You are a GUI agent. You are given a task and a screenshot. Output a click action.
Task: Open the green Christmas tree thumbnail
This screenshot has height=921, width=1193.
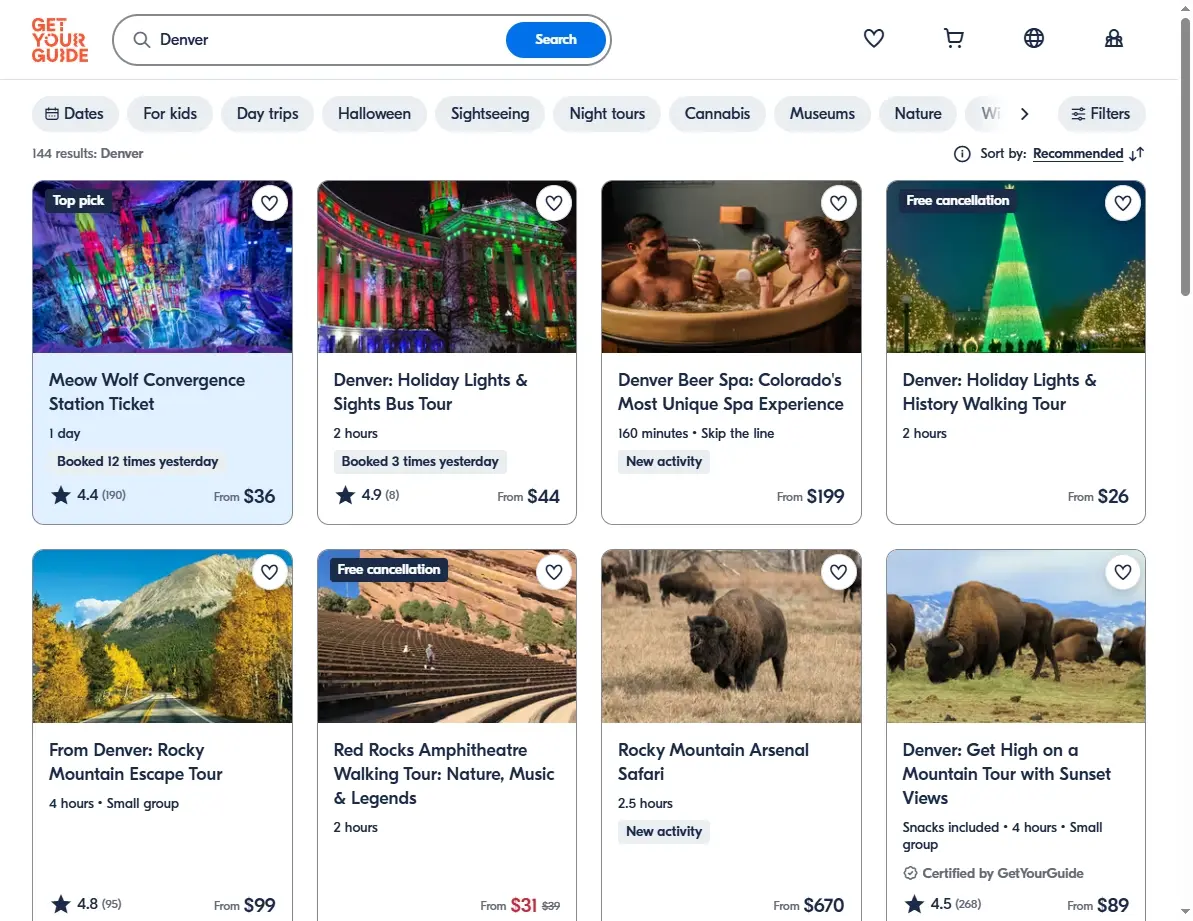click(1016, 267)
